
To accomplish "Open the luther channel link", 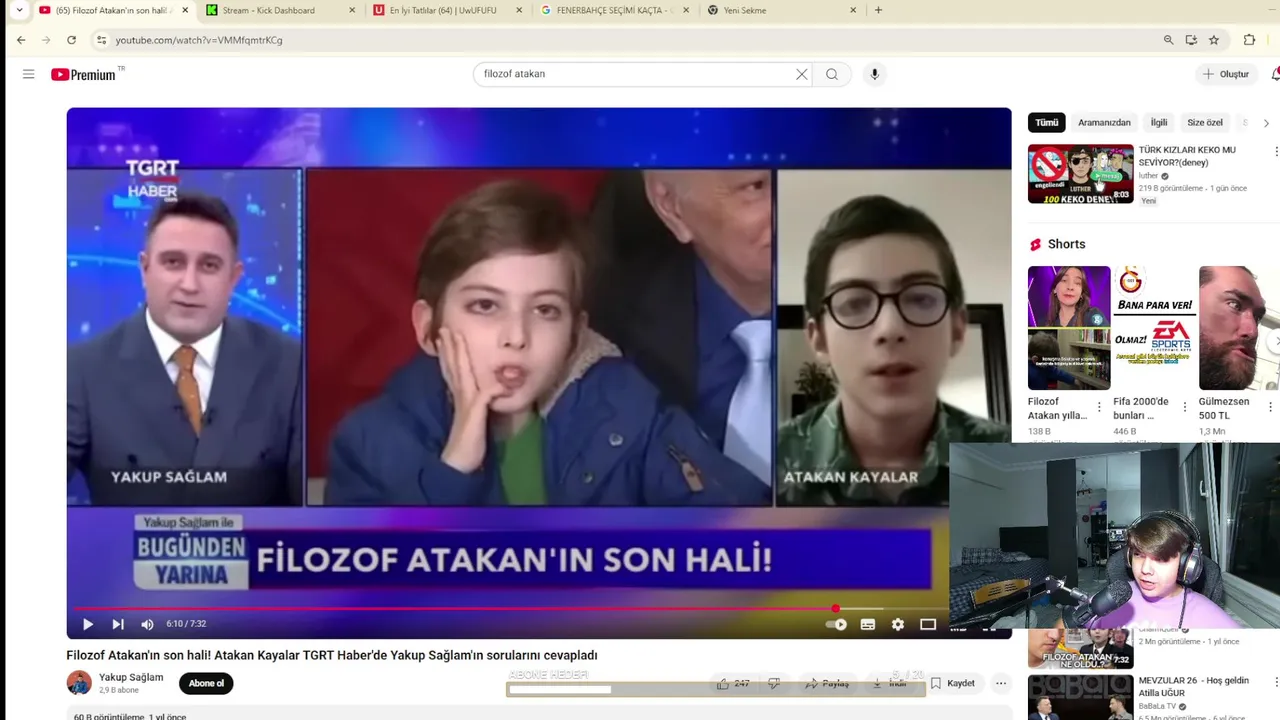I will (x=1148, y=176).
